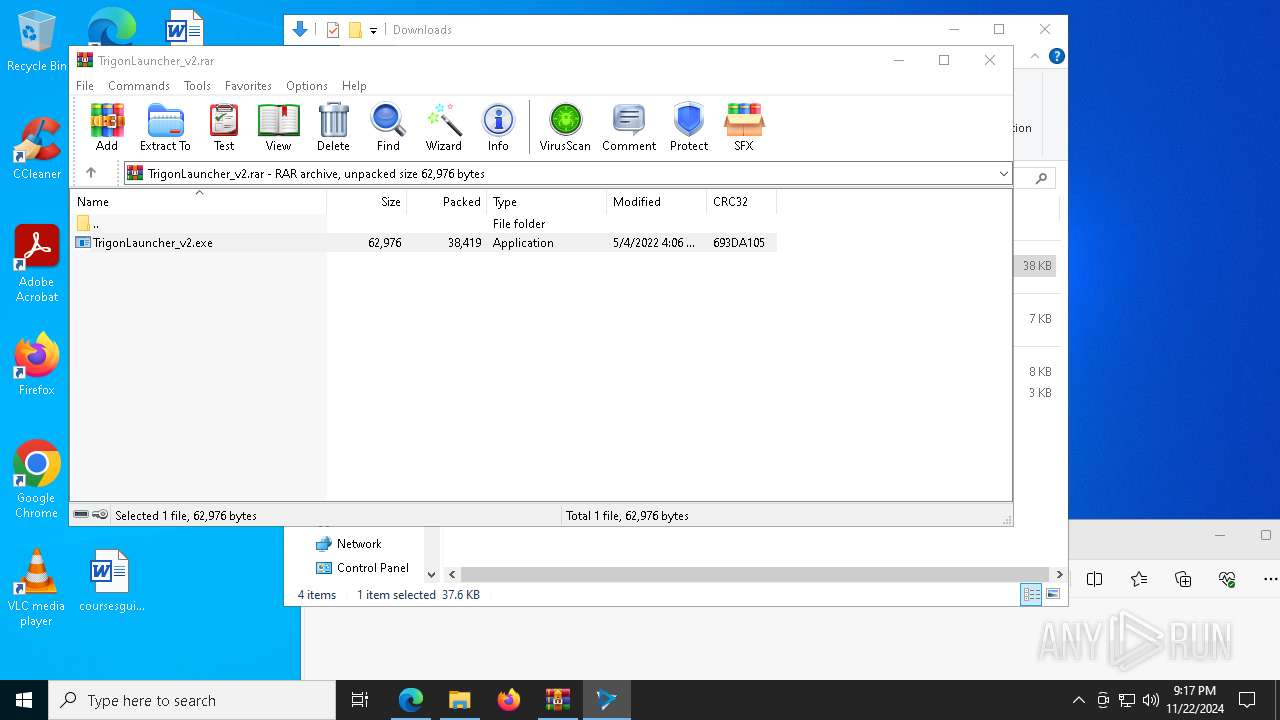Sort by the Modified column header
1280x720 pixels.
click(x=657, y=202)
